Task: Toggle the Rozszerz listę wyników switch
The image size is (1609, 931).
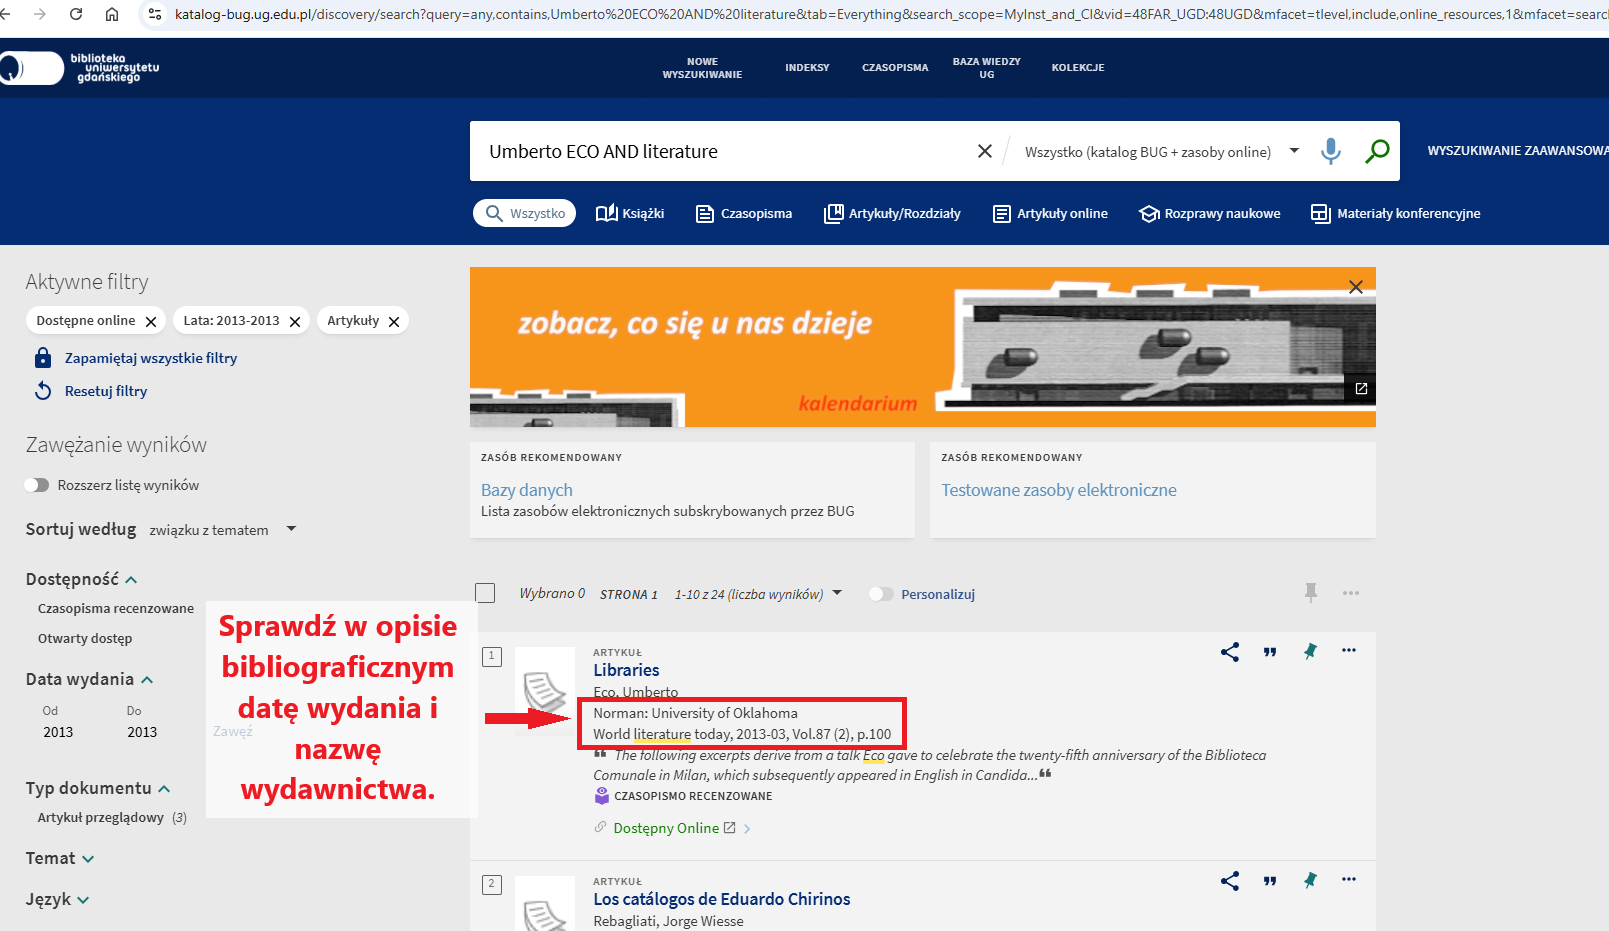Action: 37,485
